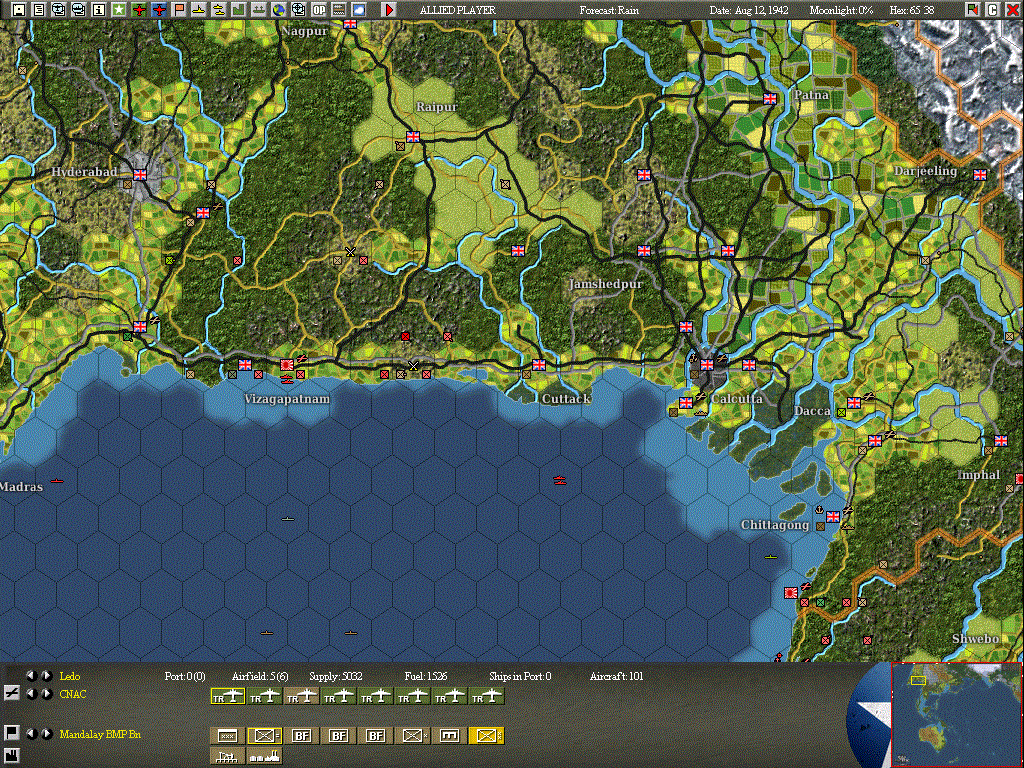Click the 'C' button in top right
Screen dimensions: 1024x768
tap(993, 10)
